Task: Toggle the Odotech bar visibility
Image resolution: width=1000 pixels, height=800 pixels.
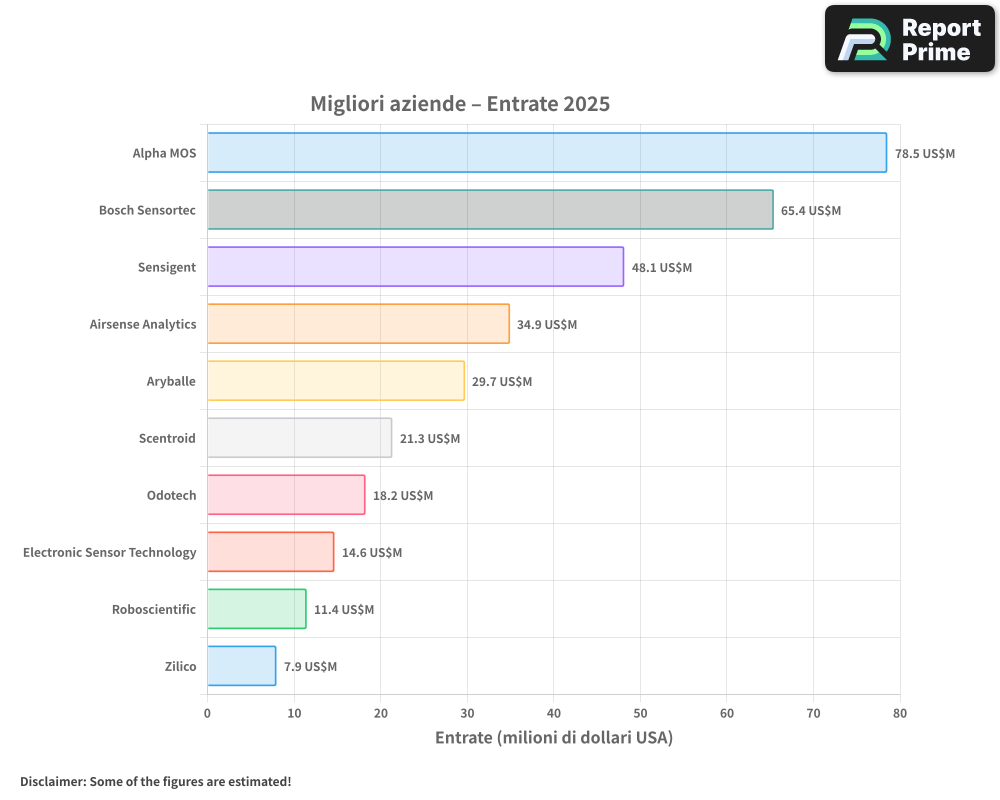Action: (285, 495)
